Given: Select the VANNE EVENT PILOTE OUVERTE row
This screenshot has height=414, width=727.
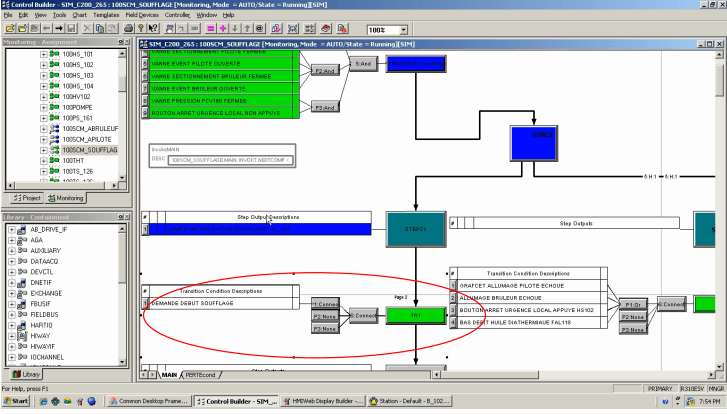Looking at the screenshot, I should (221, 64).
